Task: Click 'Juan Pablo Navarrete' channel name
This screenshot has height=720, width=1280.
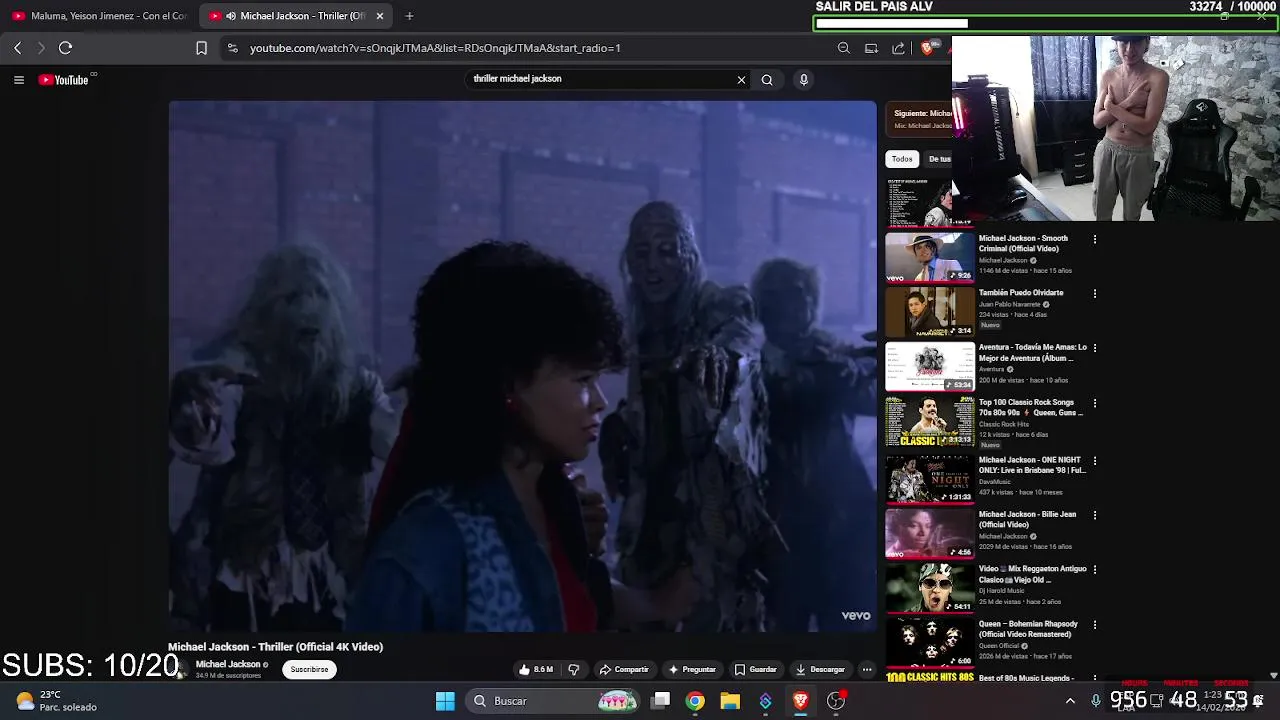Action: coord(1009,304)
